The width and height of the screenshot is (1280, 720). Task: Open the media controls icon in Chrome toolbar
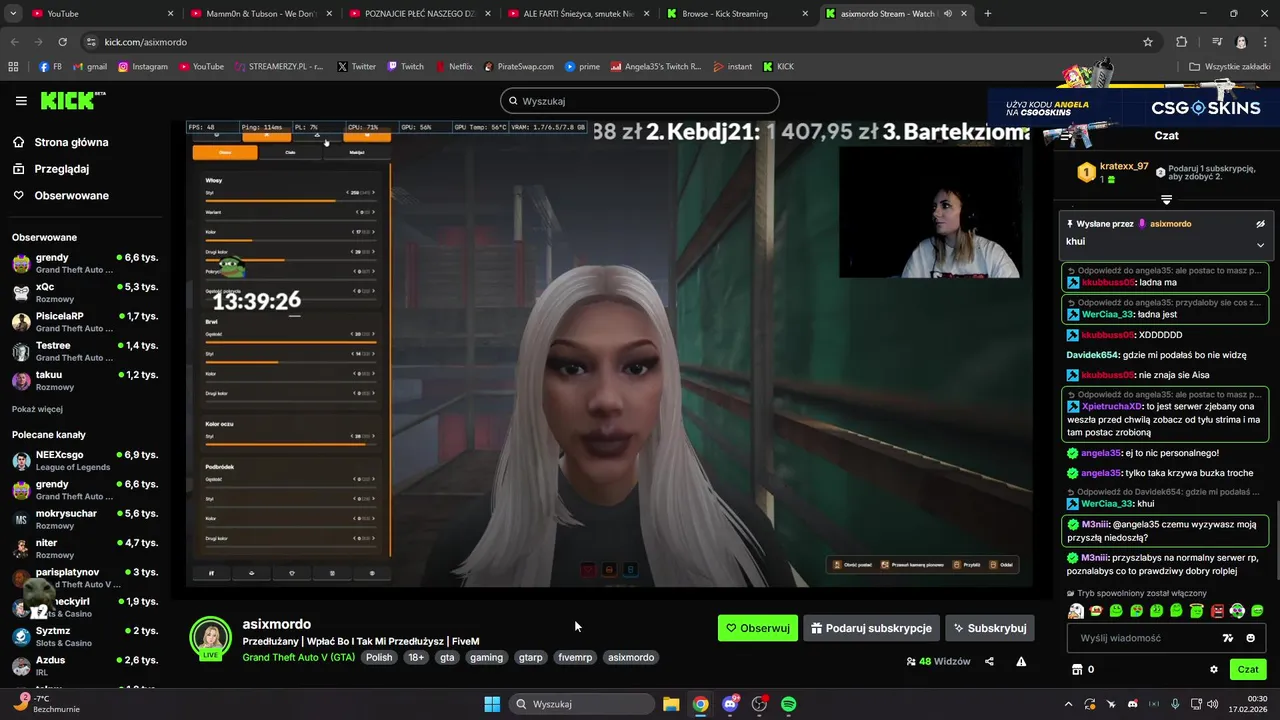pyautogui.click(x=1217, y=42)
